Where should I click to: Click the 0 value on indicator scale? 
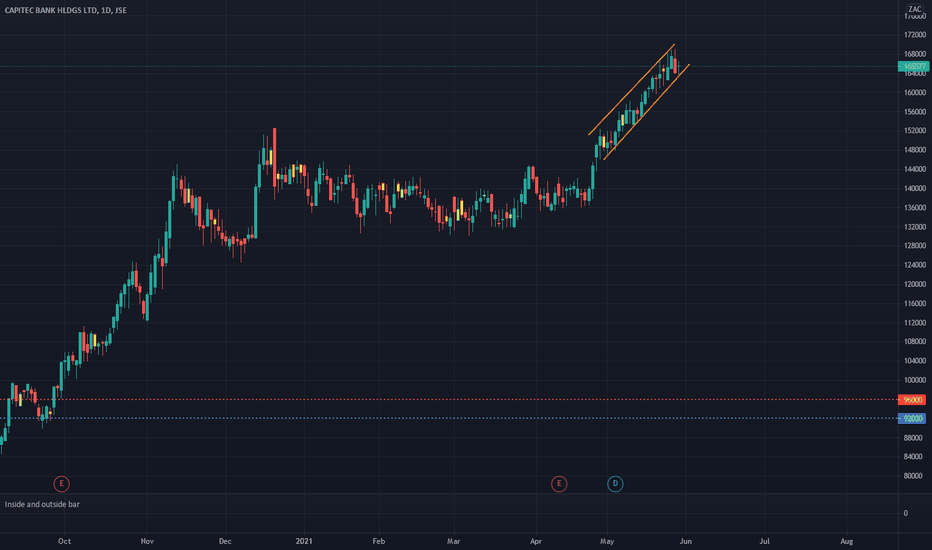(906, 513)
